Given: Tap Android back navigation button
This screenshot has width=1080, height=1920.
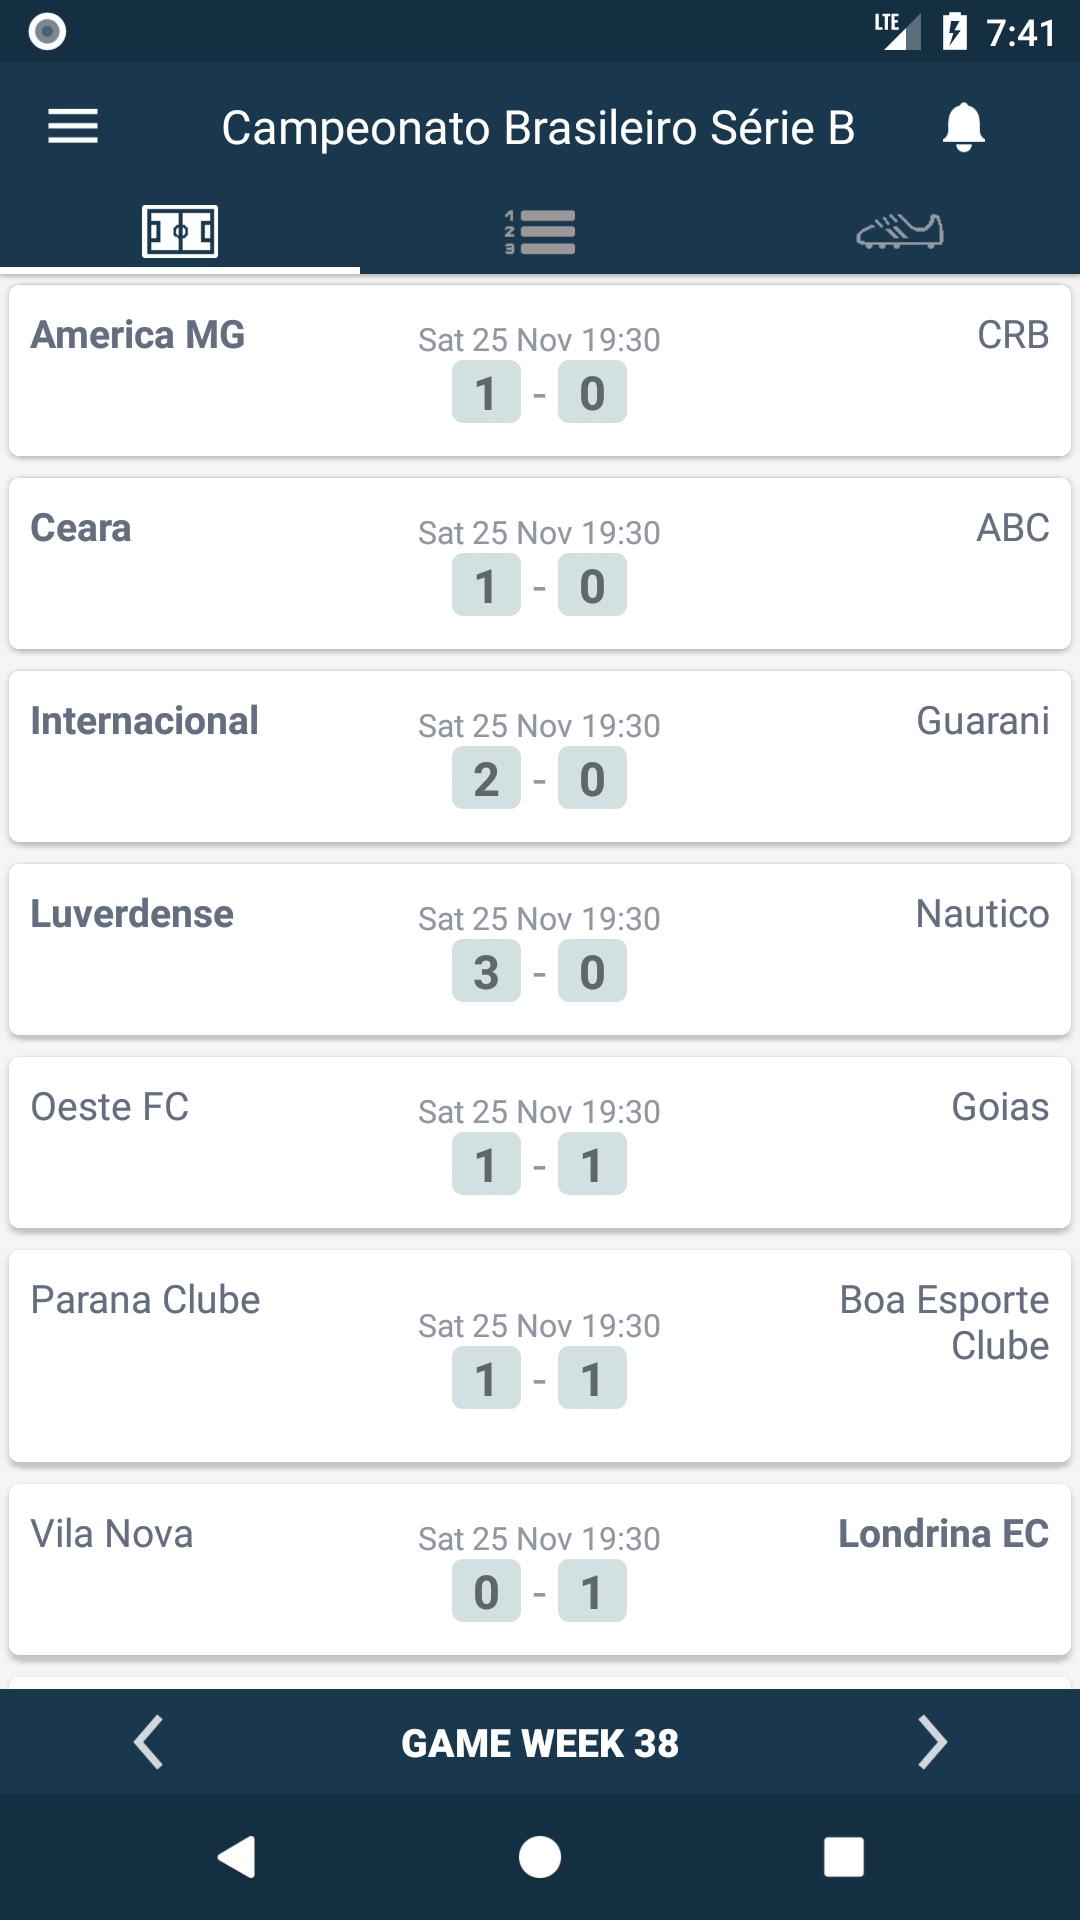Looking at the screenshot, I should tap(237, 1857).
